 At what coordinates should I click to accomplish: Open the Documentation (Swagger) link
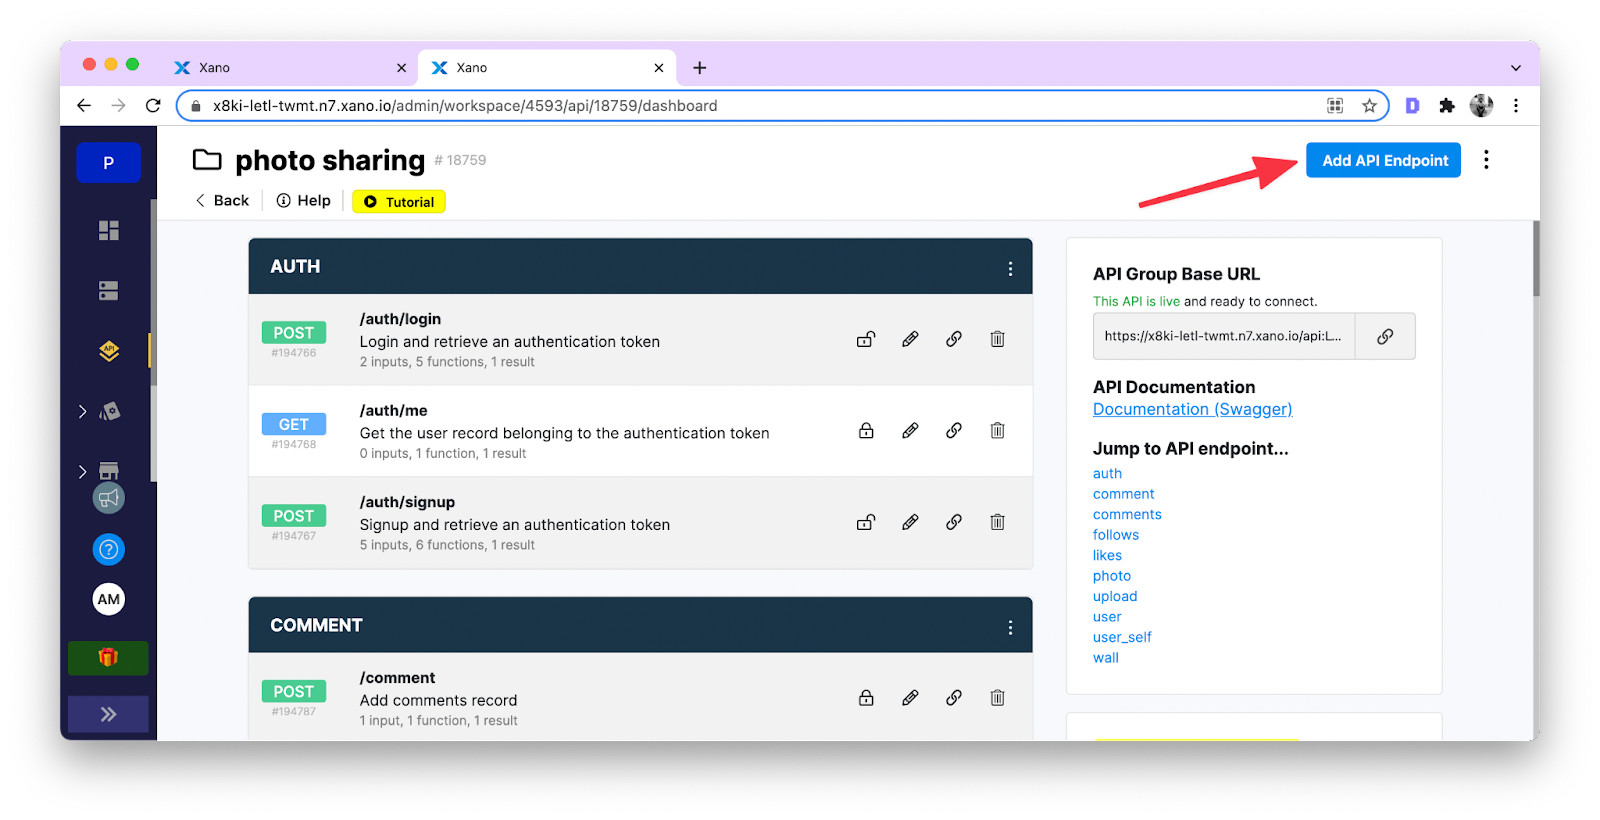pos(1192,409)
